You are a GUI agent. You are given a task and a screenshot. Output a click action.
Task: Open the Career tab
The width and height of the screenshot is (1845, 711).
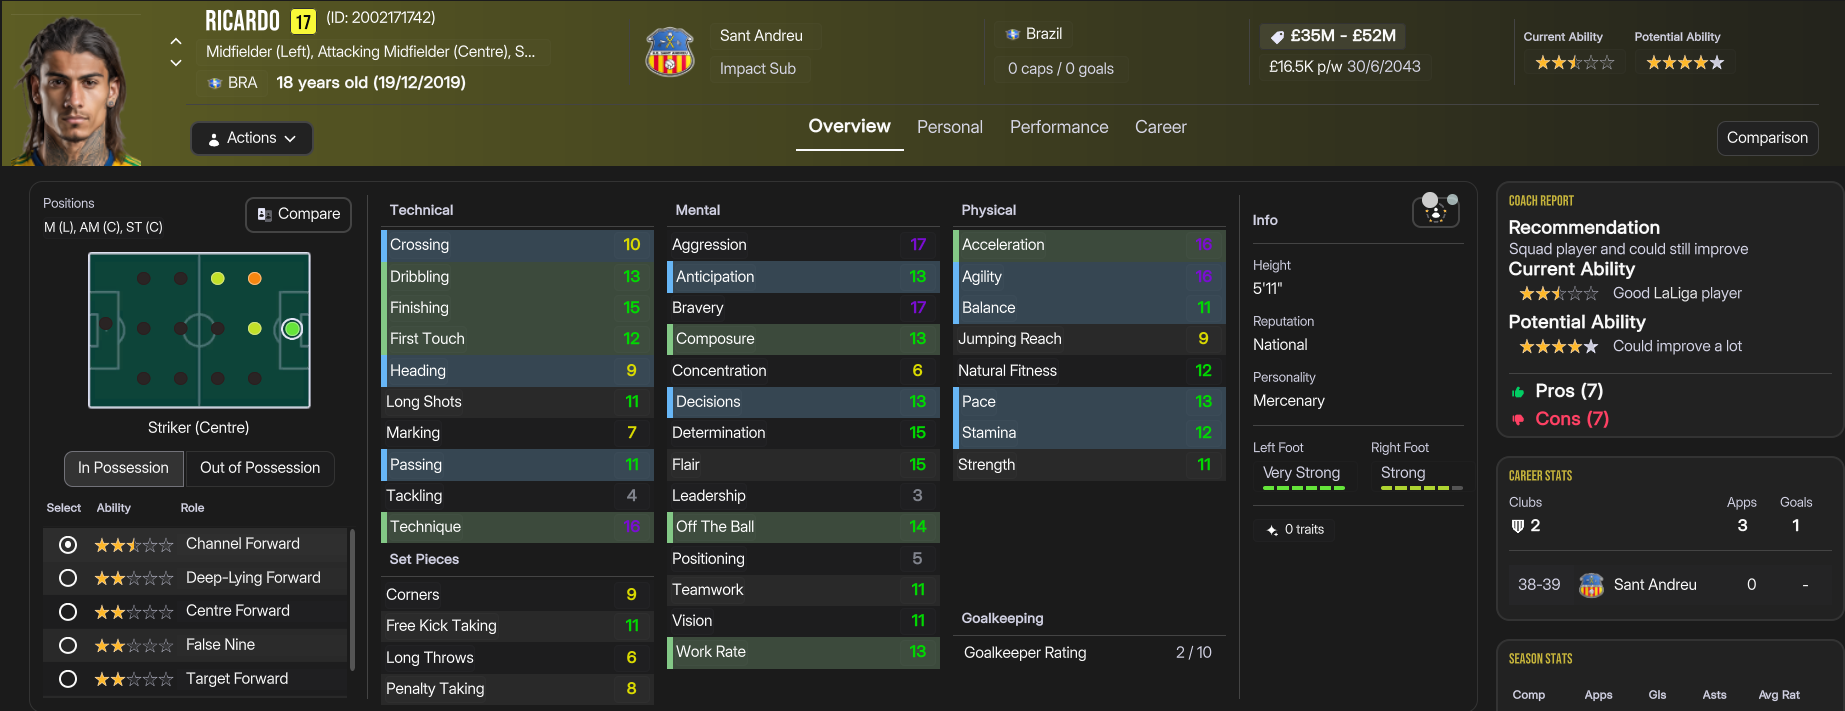[x=1160, y=127]
